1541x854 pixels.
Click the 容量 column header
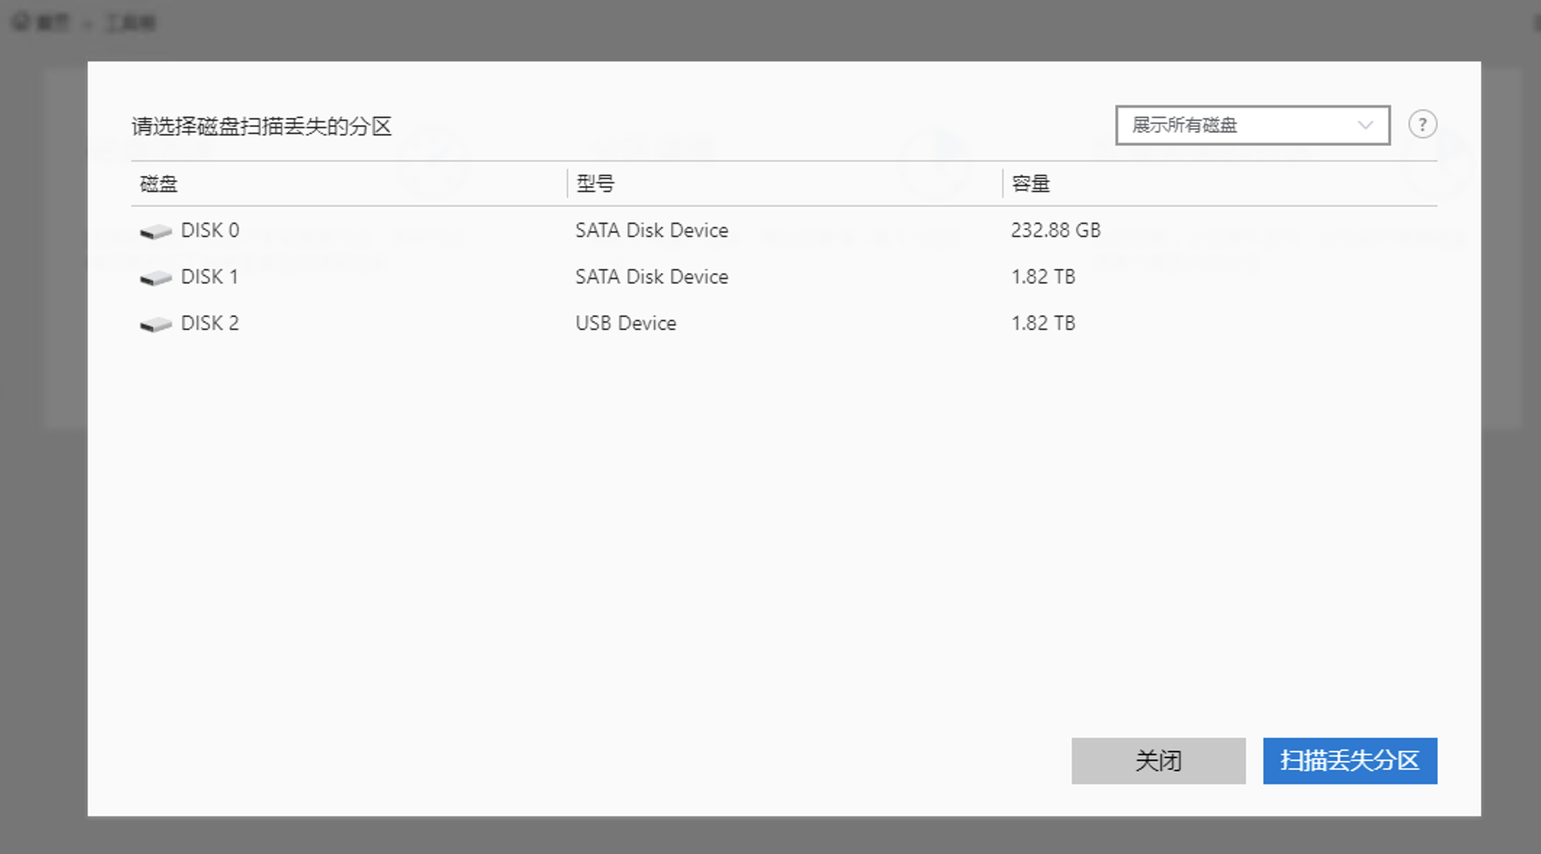[x=1030, y=184]
